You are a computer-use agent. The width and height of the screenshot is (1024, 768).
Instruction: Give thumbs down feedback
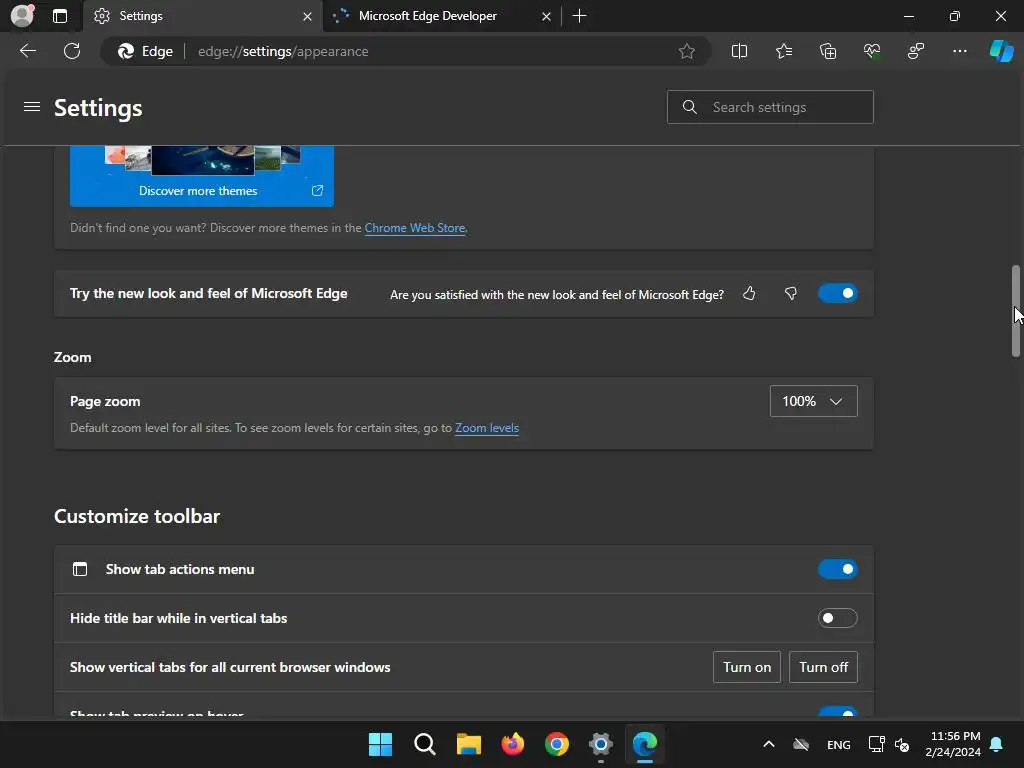pyautogui.click(x=791, y=294)
